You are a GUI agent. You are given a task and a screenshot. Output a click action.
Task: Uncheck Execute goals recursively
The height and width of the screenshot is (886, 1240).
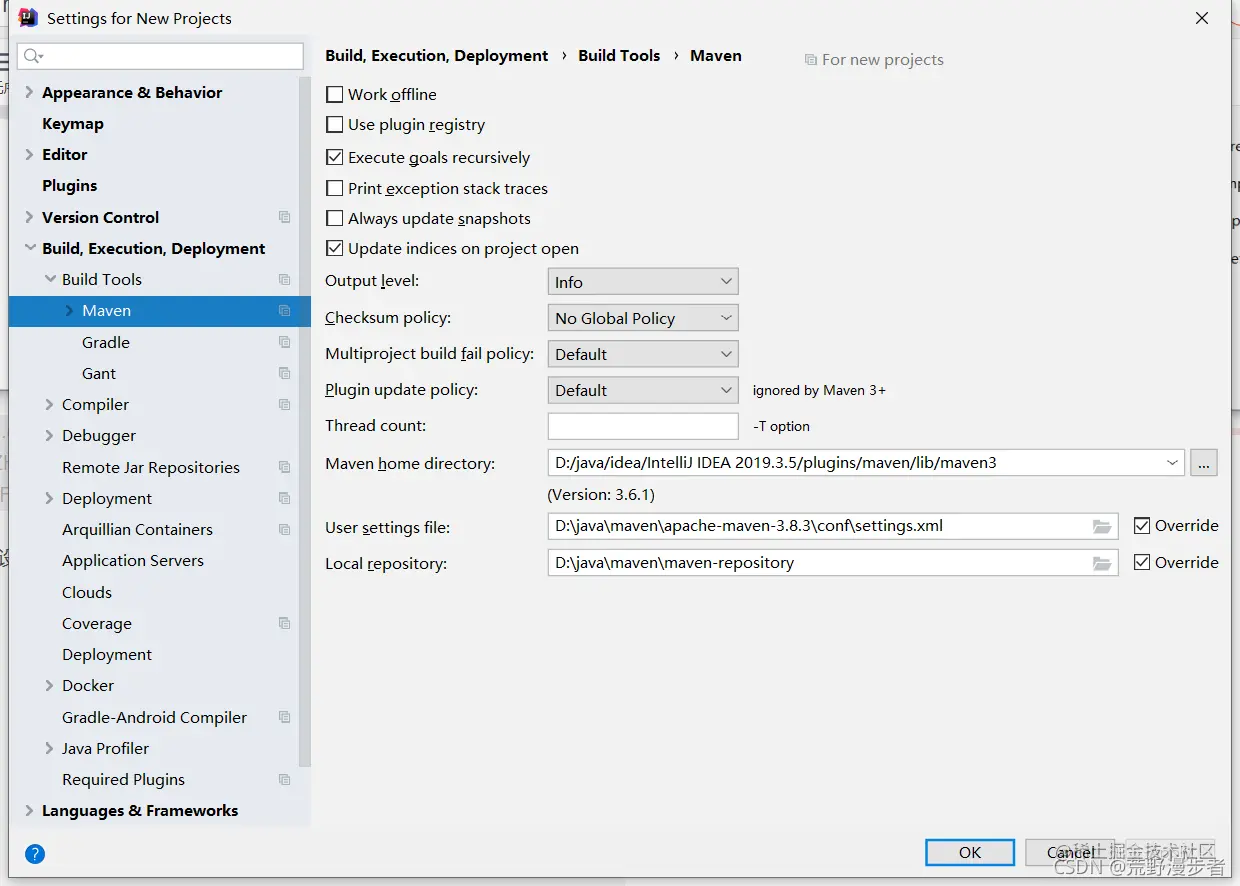pos(335,157)
